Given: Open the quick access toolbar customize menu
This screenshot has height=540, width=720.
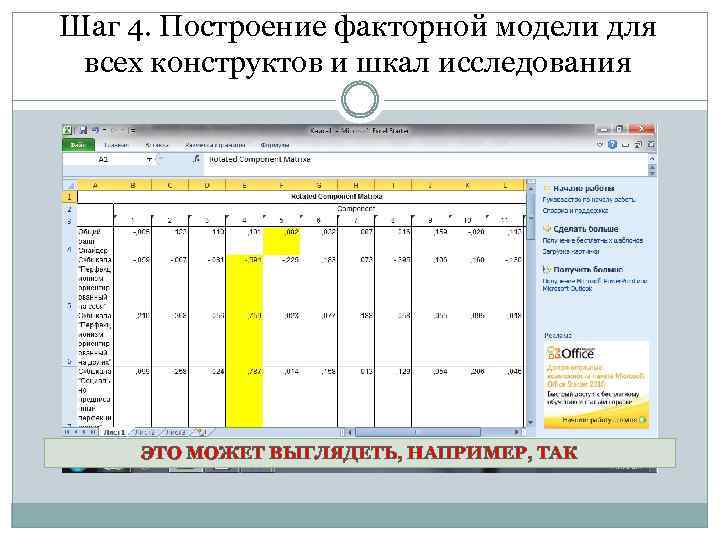Looking at the screenshot, I should coord(132,131).
